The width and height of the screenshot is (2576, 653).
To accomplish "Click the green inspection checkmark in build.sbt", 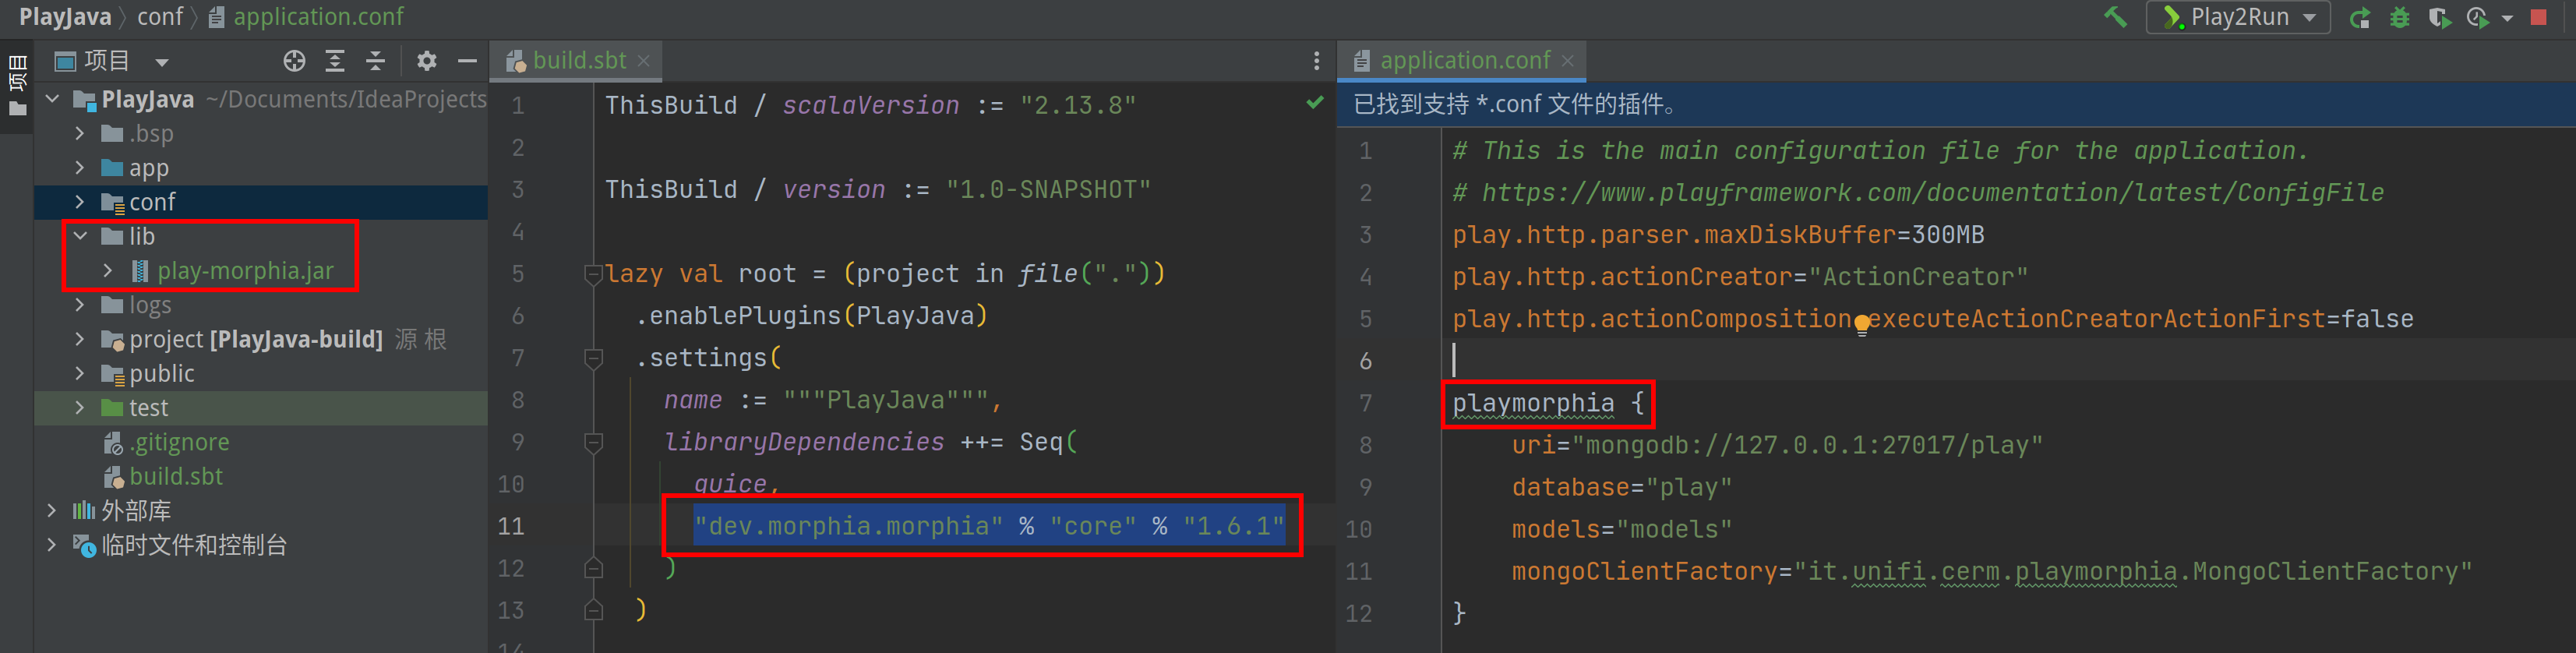I will 1315,102.
